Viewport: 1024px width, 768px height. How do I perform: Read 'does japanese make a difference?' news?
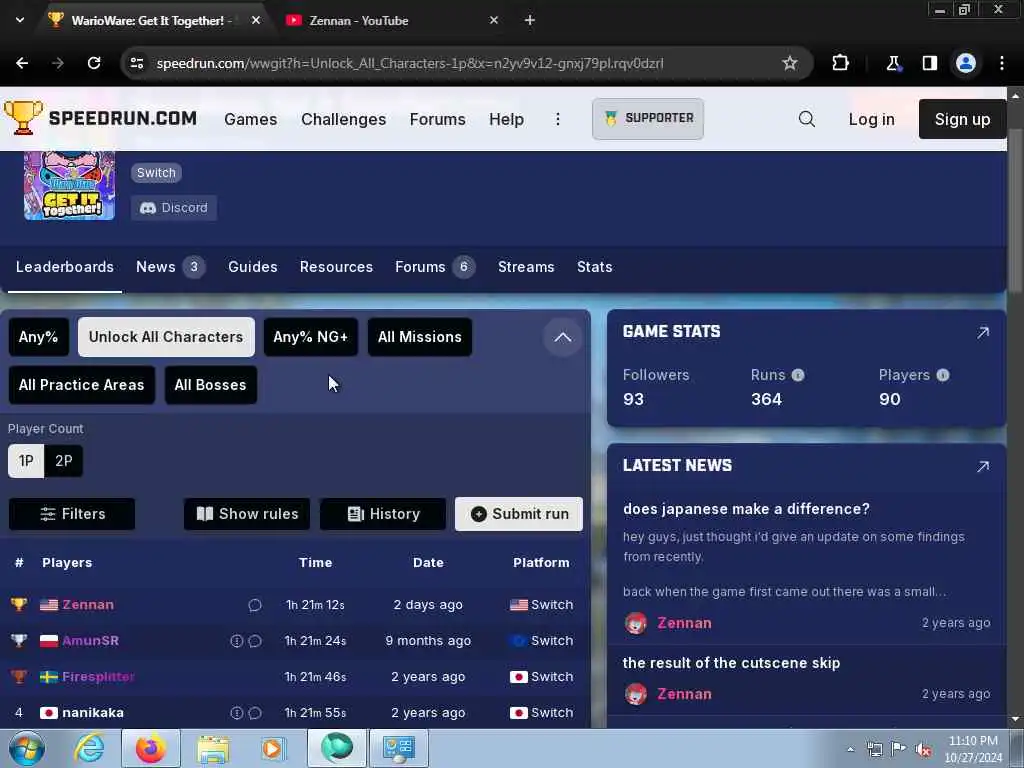746,509
